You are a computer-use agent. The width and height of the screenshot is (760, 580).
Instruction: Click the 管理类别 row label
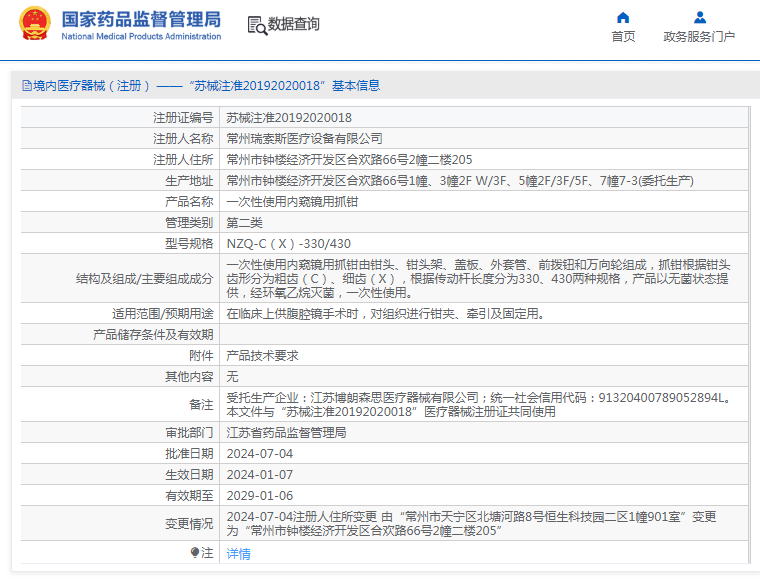[x=189, y=222]
